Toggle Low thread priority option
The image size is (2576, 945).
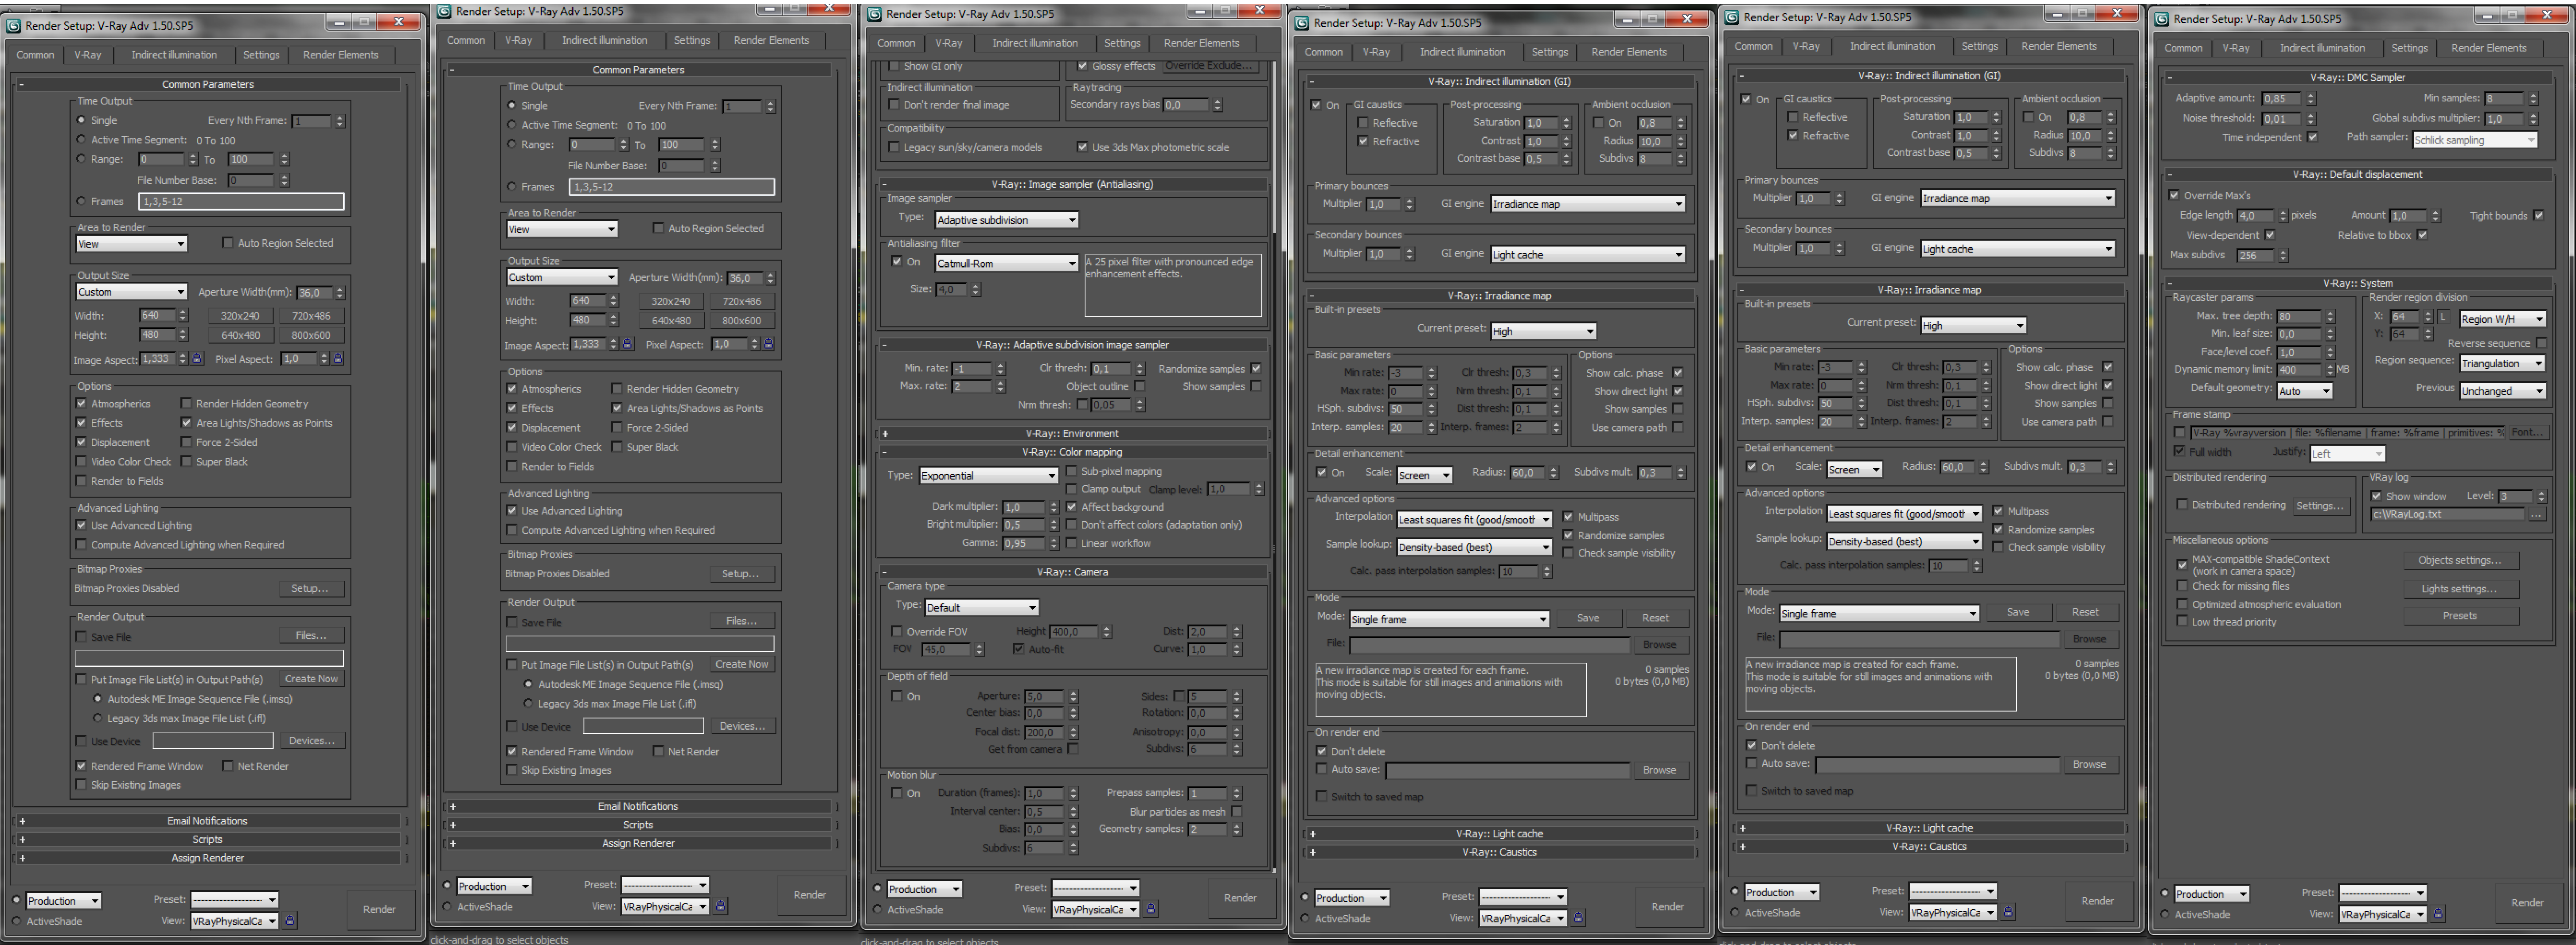click(x=2182, y=622)
